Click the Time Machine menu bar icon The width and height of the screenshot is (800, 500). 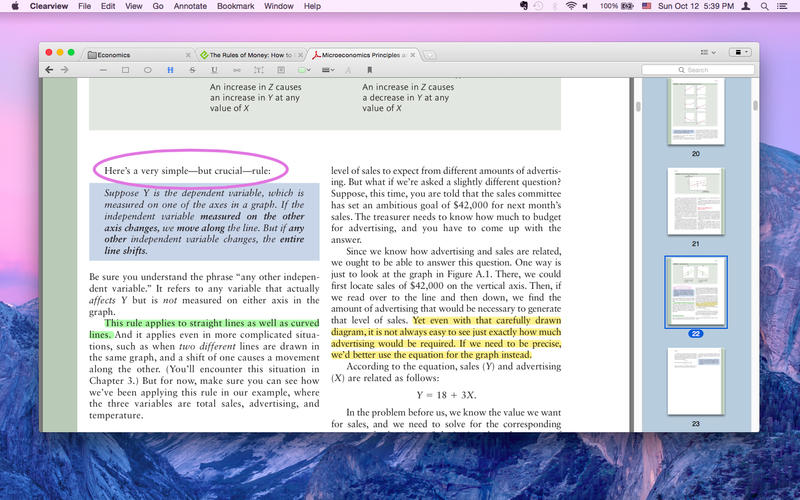click(x=538, y=6)
